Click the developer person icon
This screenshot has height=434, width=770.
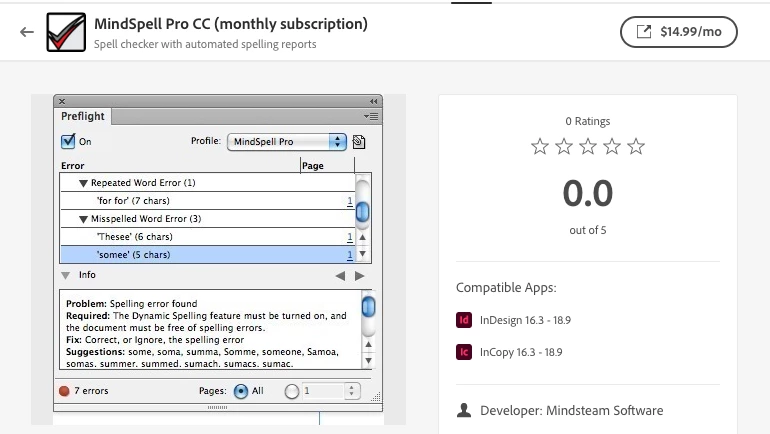coord(464,410)
